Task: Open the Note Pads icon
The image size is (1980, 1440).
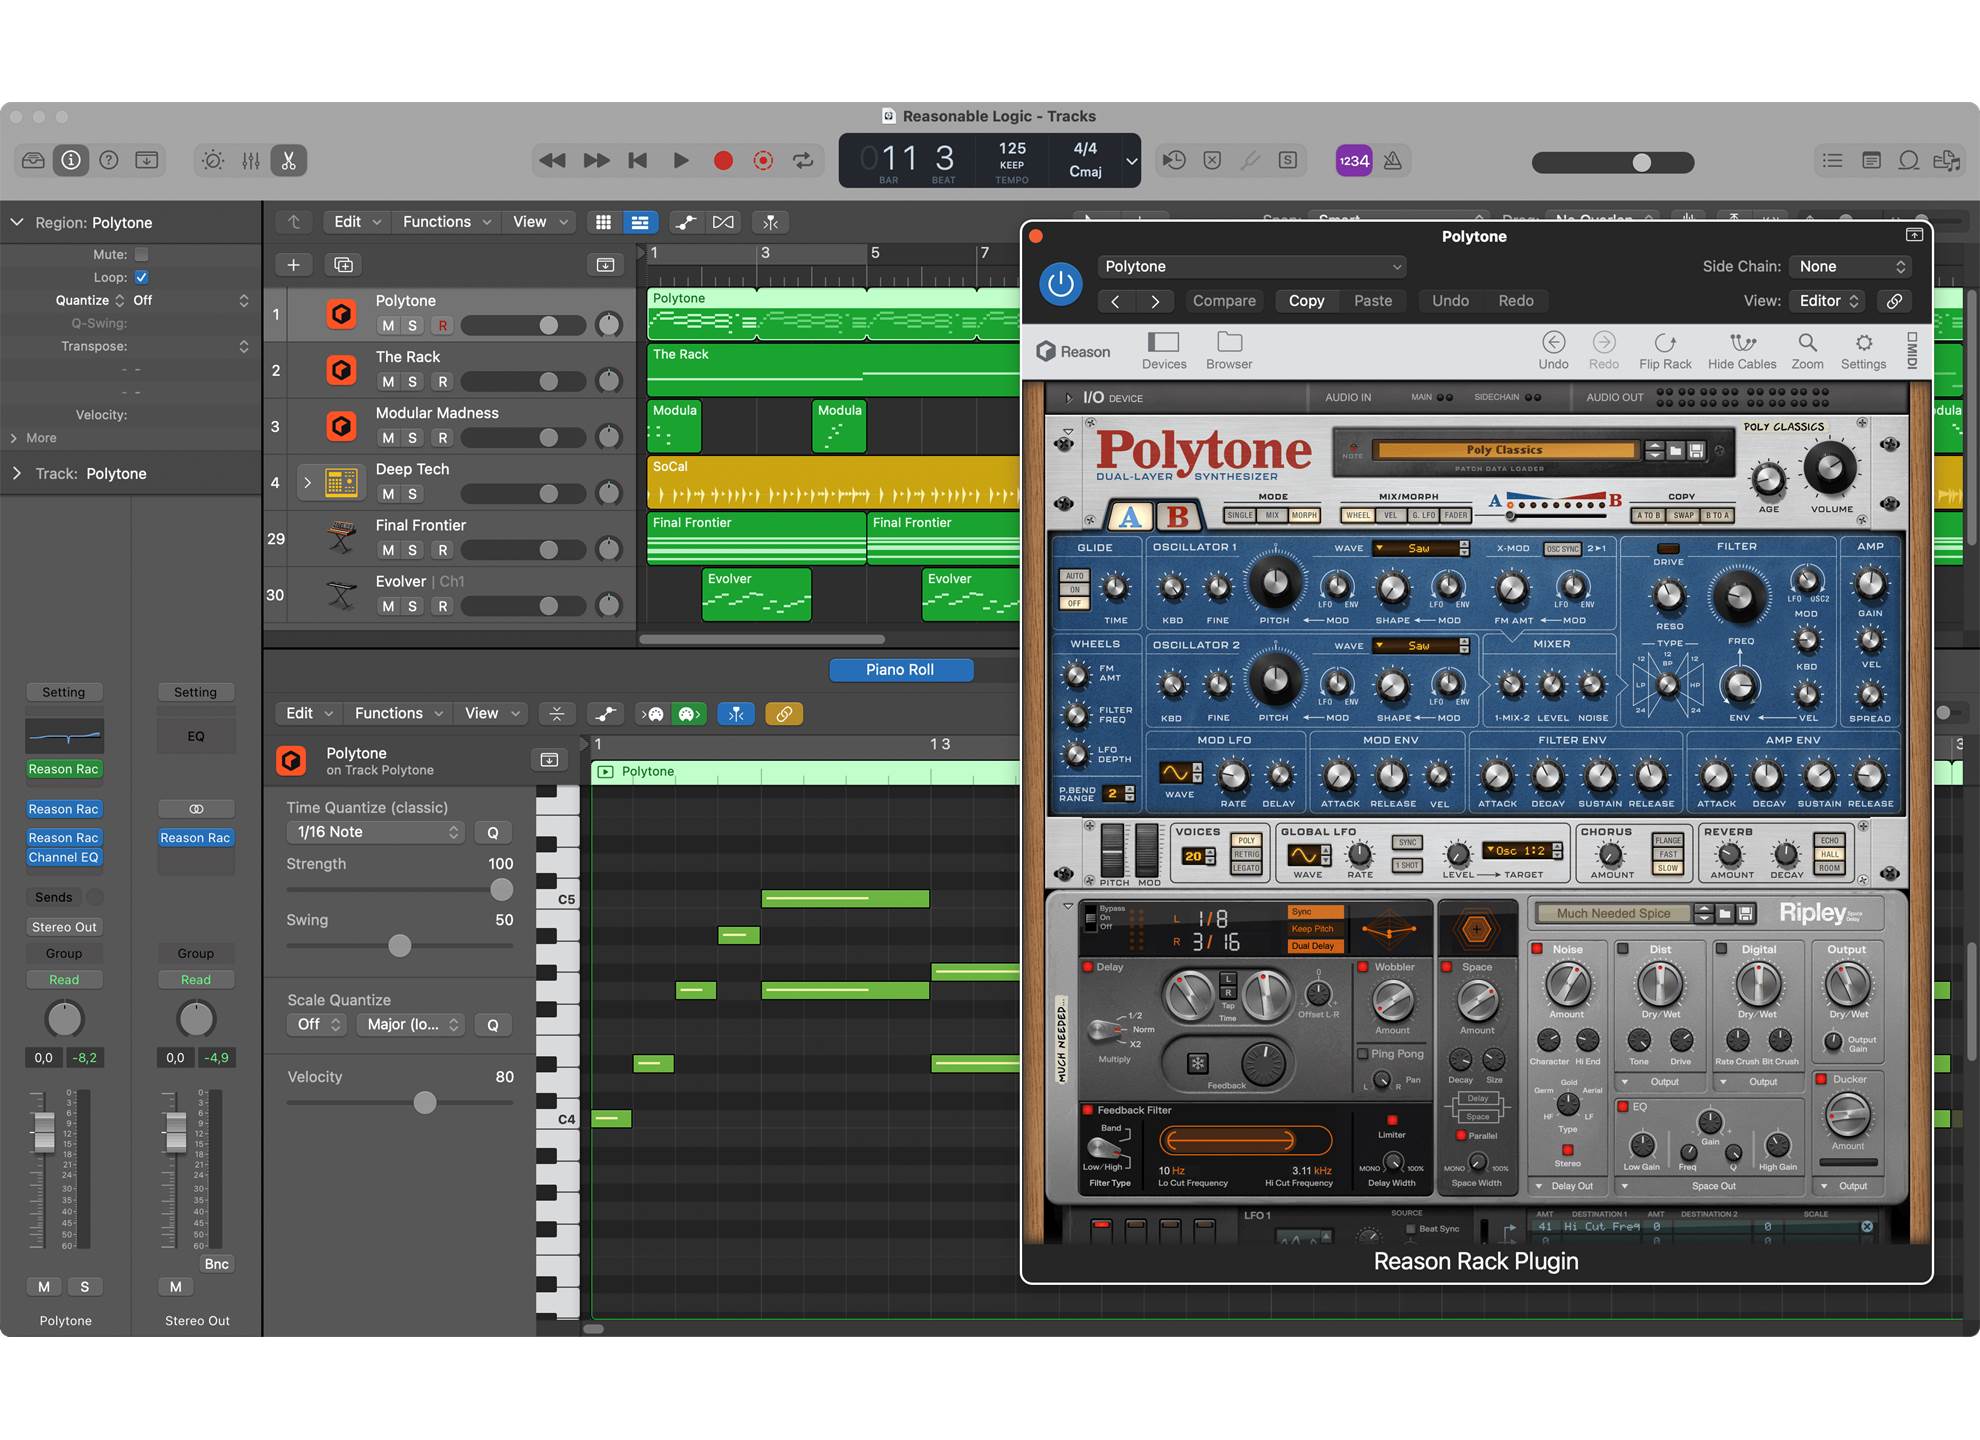Action: 1871,160
